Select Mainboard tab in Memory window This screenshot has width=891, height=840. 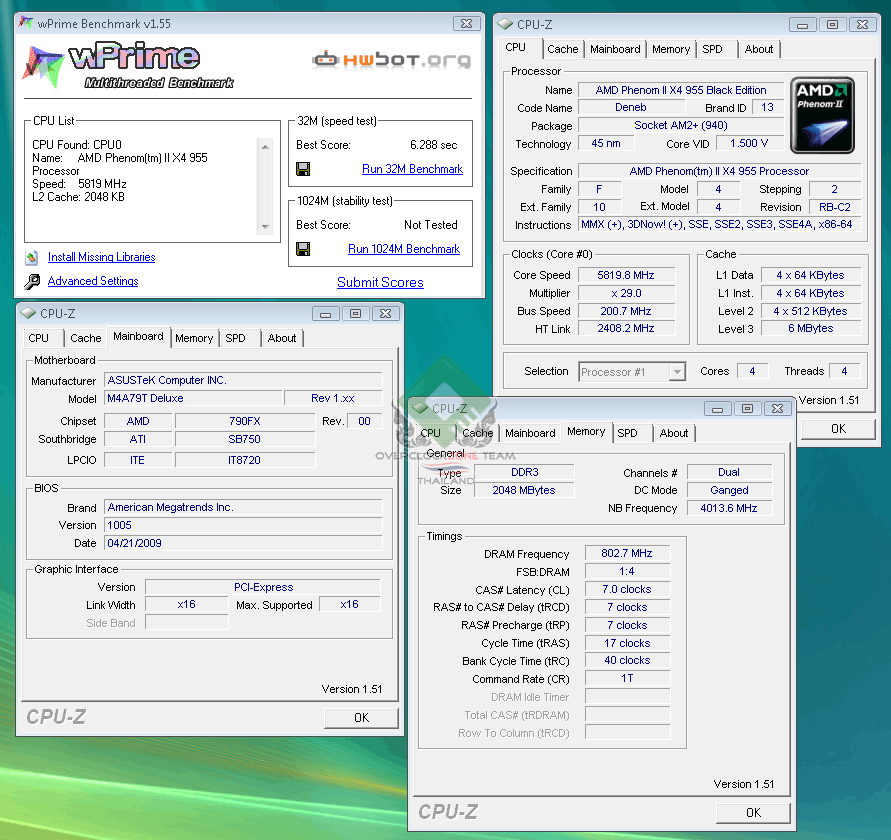530,433
